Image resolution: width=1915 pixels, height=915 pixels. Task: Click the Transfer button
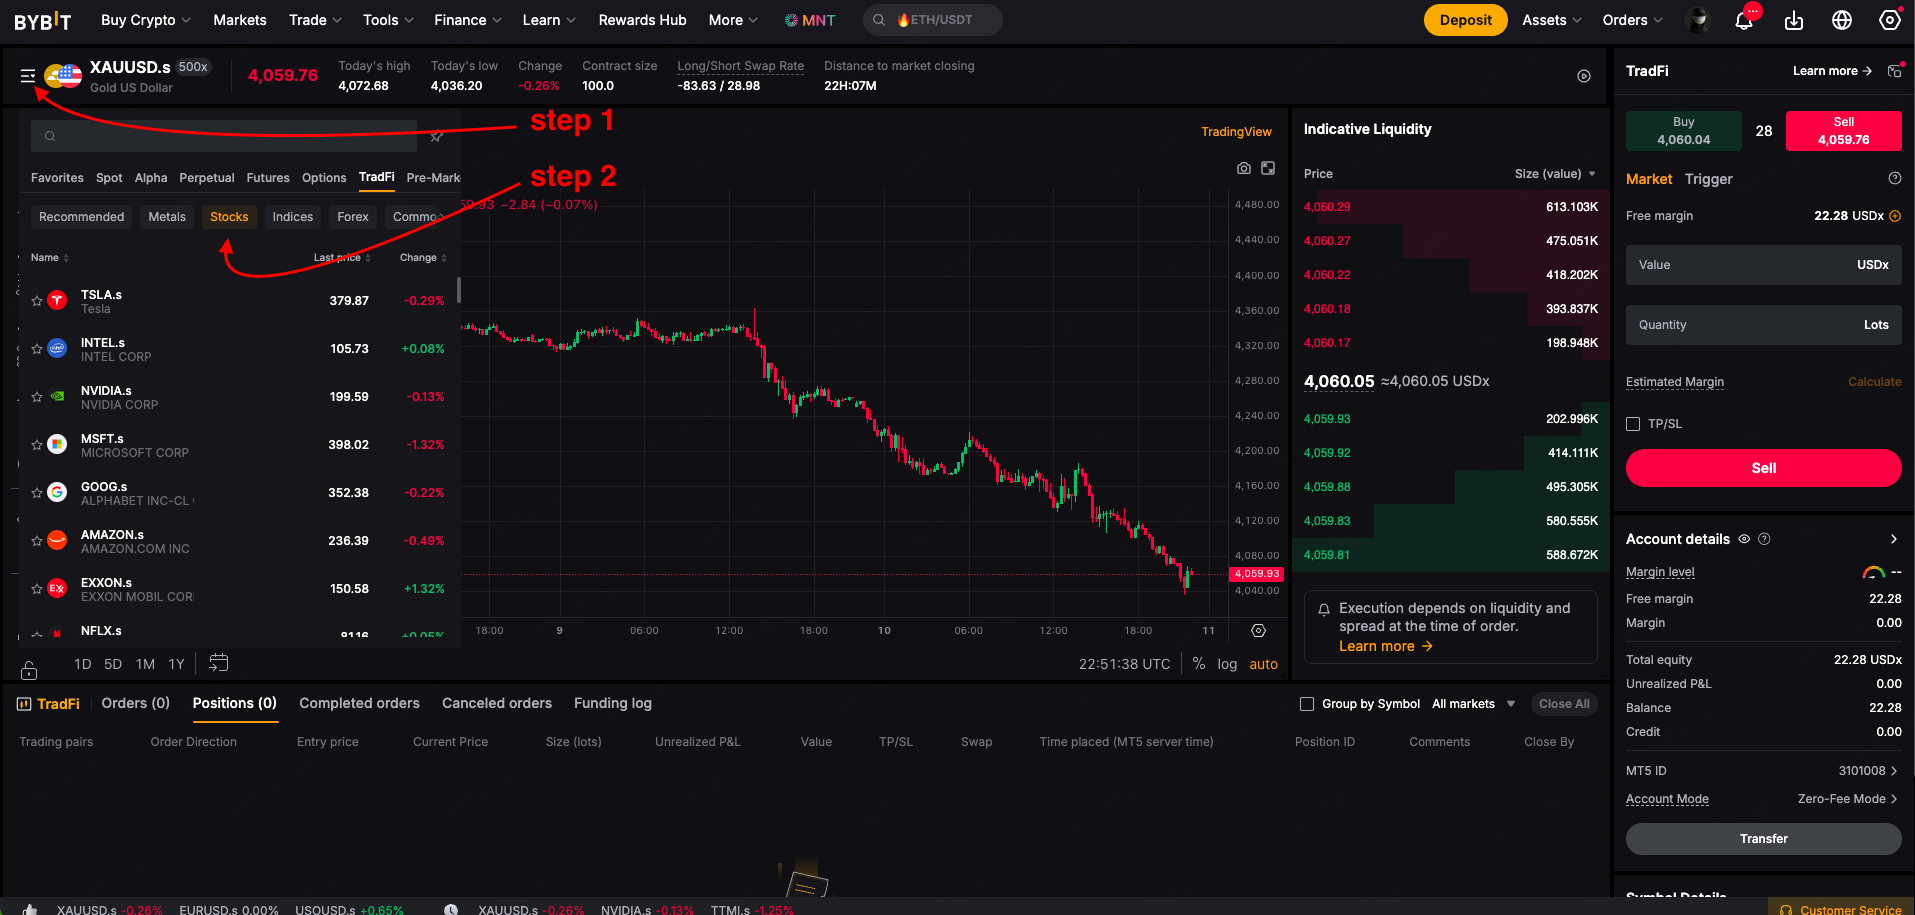(1763, 839)
